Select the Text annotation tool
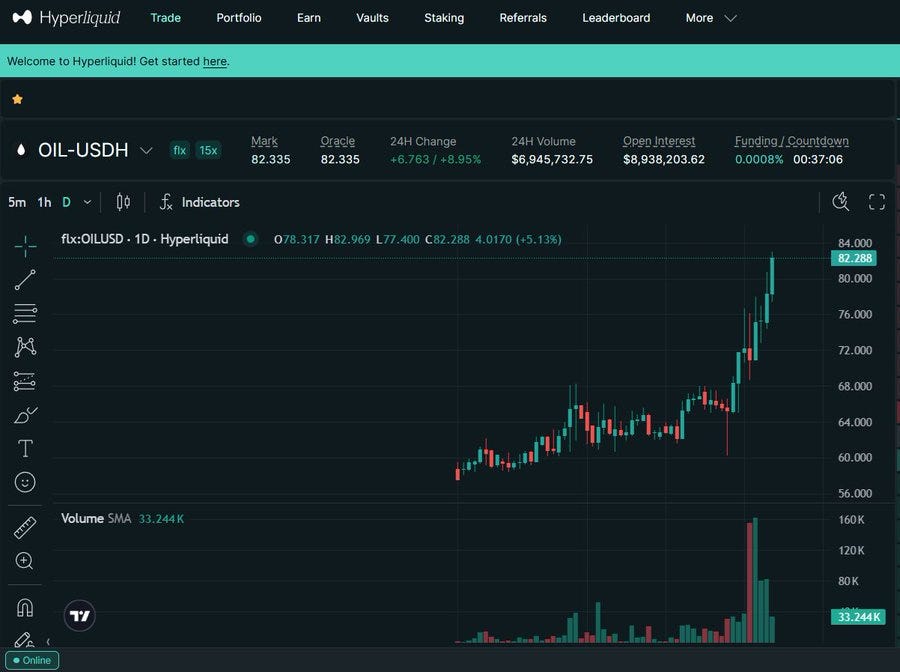This screenshot has height=672, width=900. pyautogui.click(x=25, y=448)
